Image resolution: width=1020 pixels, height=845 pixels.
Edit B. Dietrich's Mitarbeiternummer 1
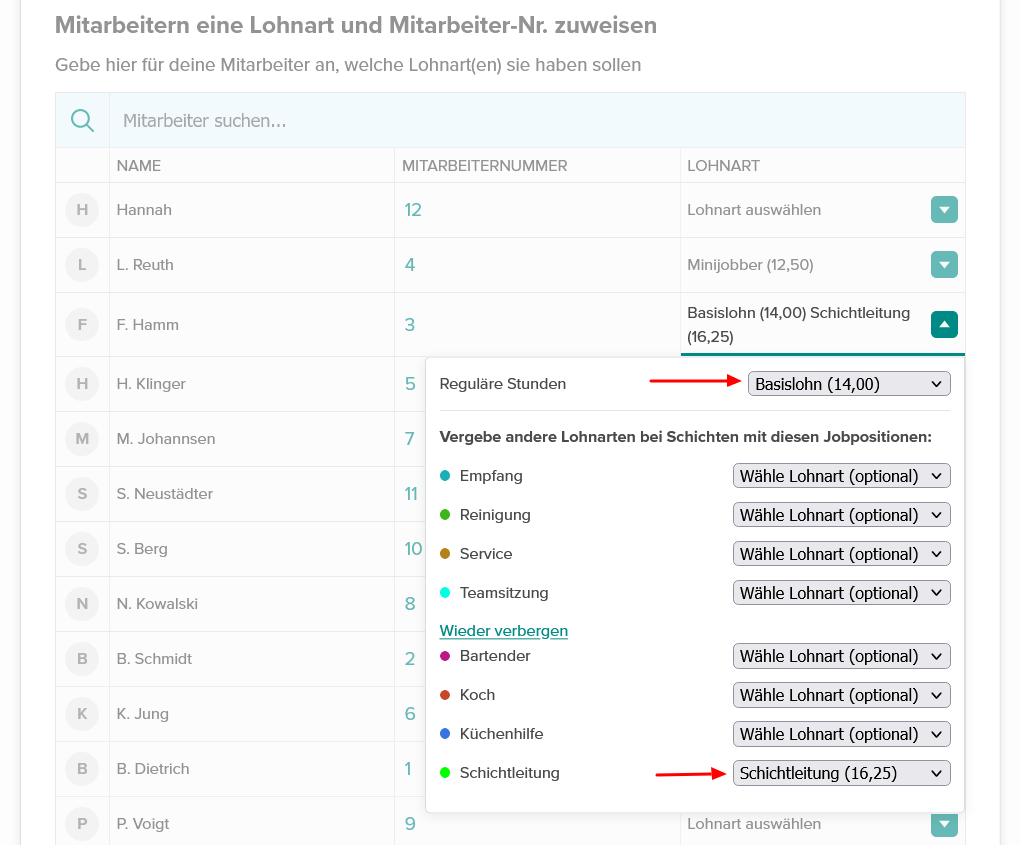coord(408,768)
